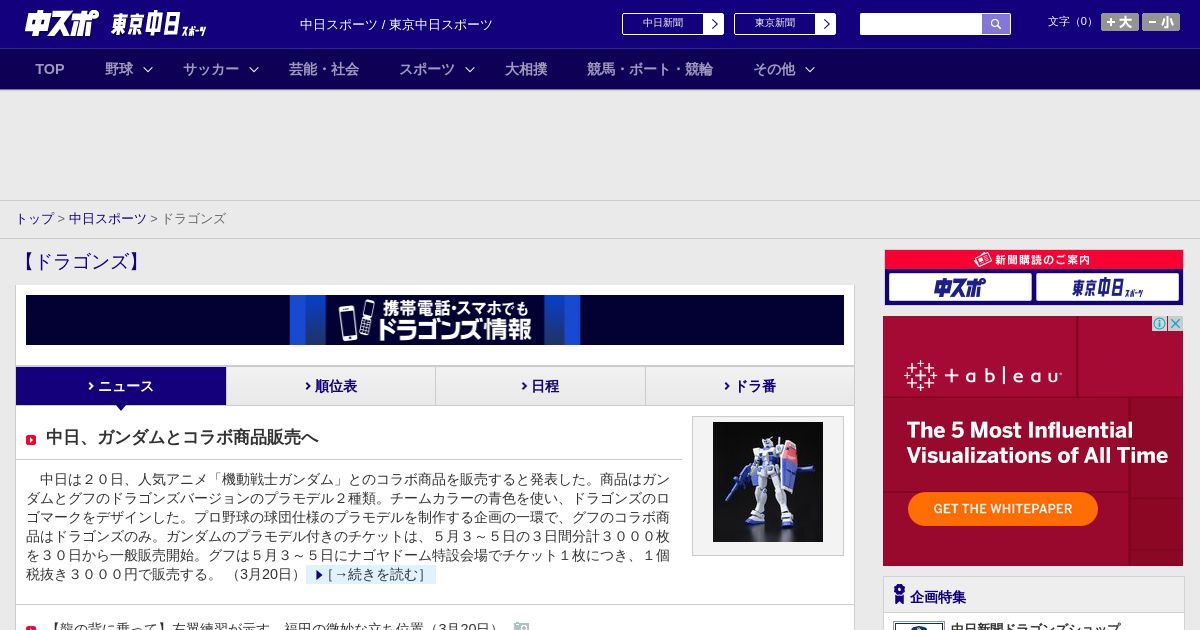Switch to the 順位表 tab
This screenshot has width=1200, height=630.
331,386
